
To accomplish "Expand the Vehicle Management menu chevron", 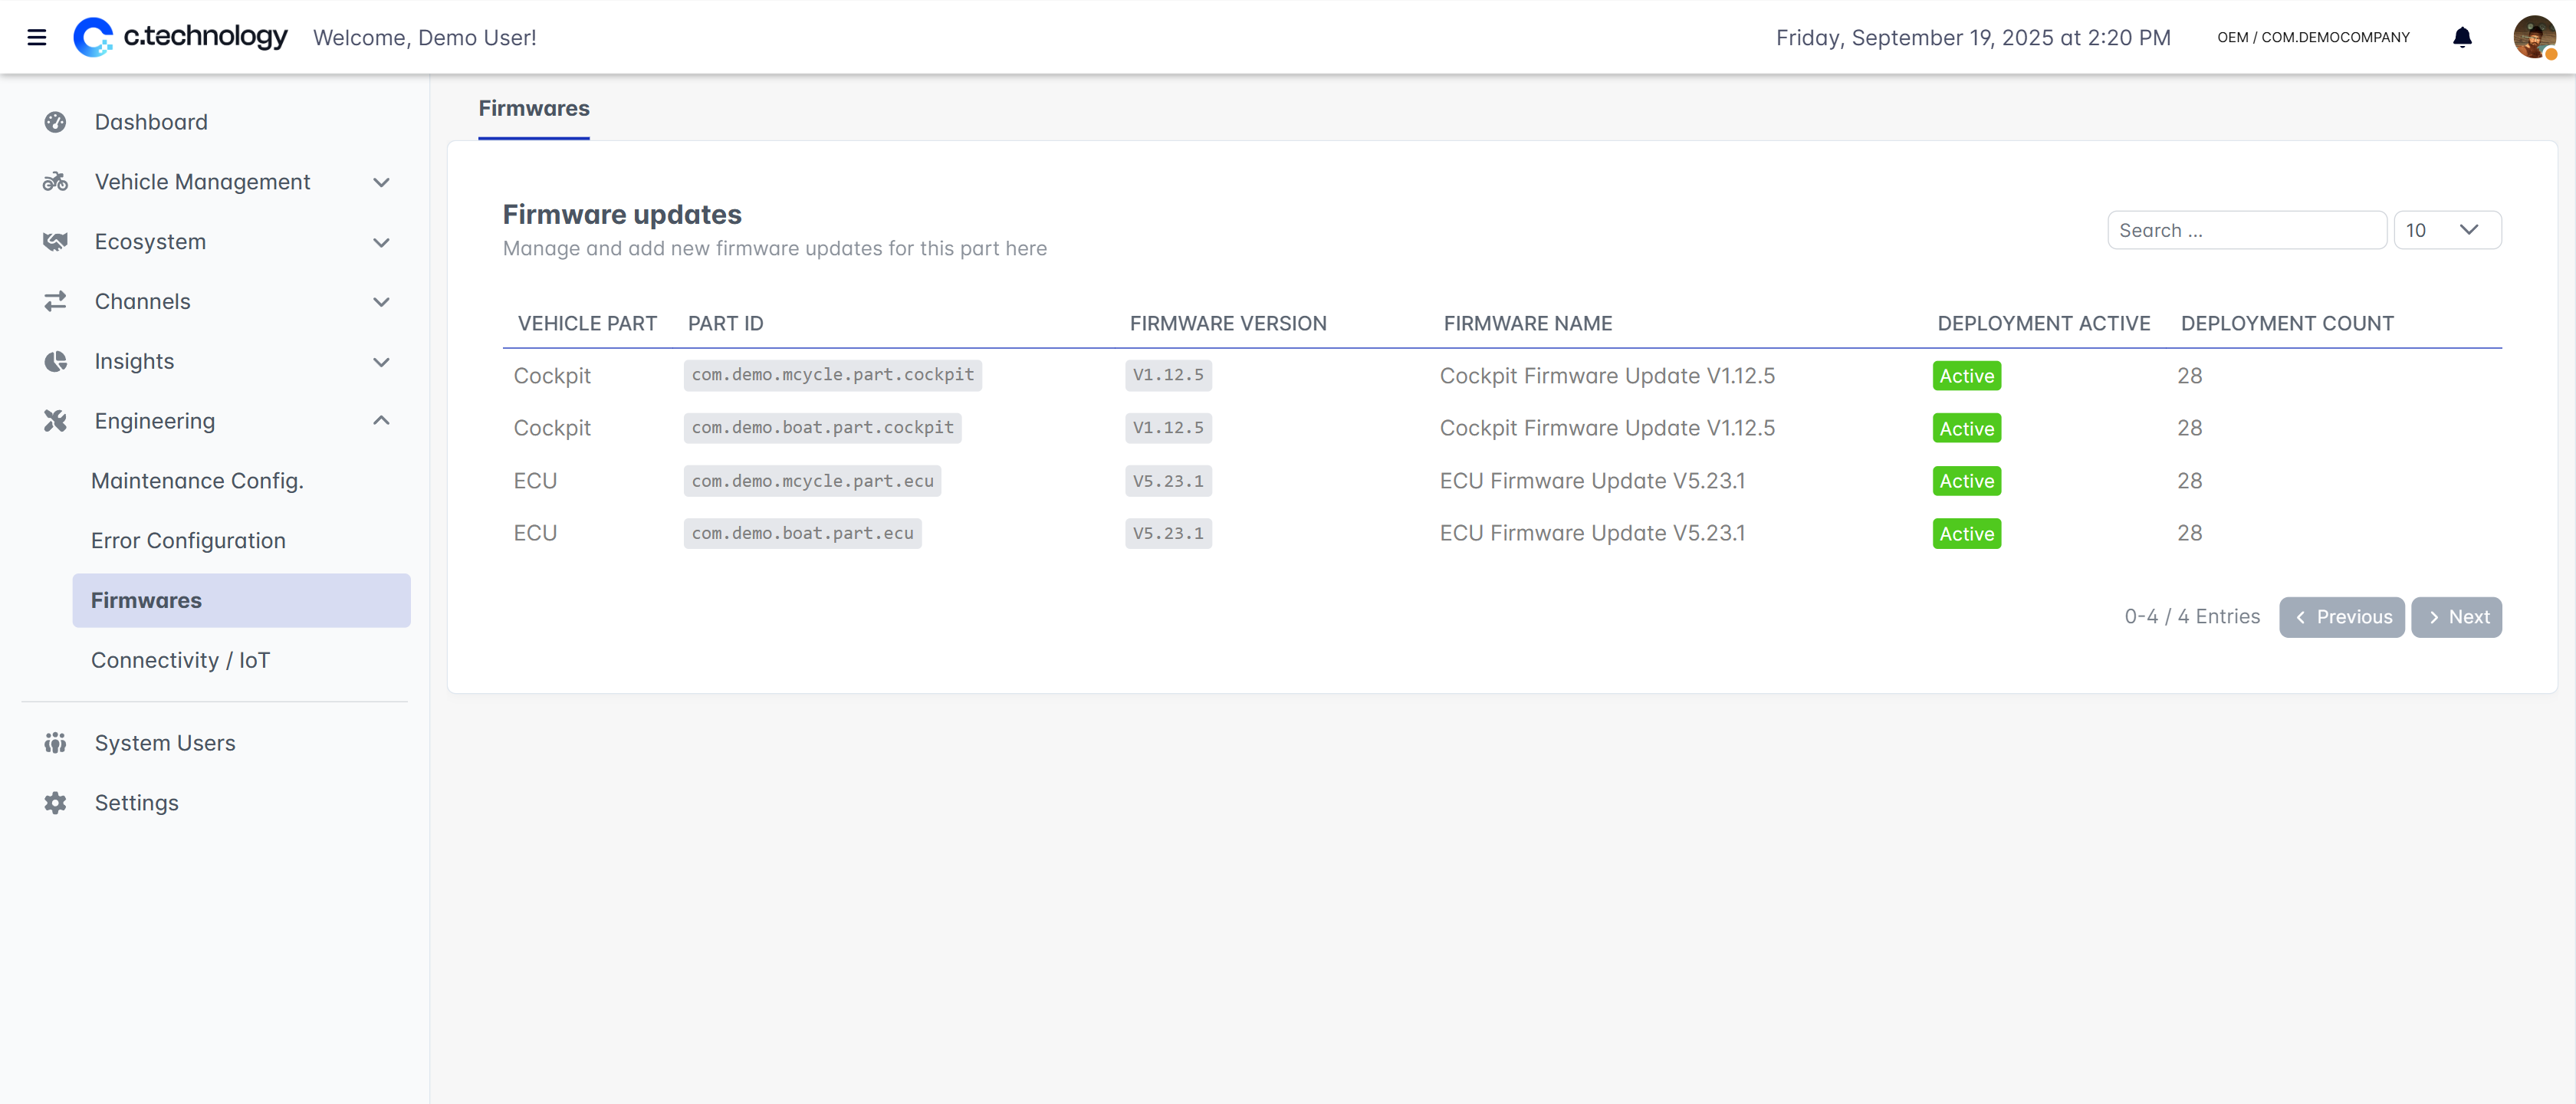I will [381, 182].
